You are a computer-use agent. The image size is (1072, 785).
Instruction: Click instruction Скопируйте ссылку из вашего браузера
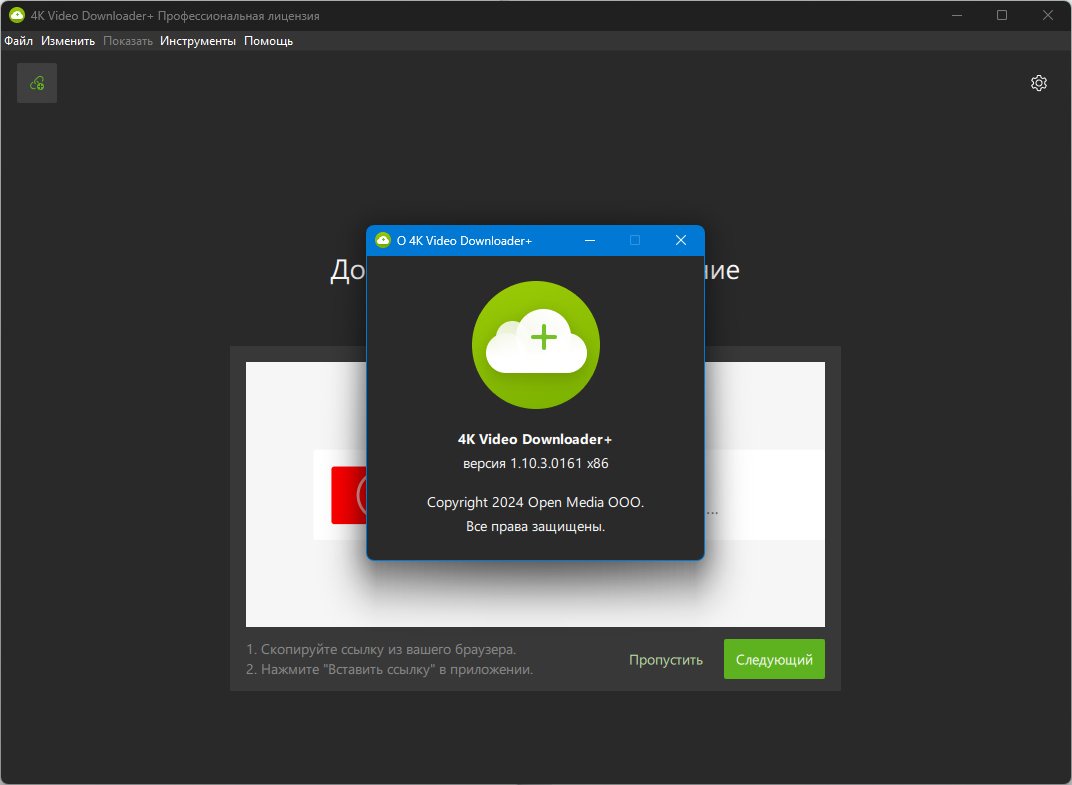point(381,650)
